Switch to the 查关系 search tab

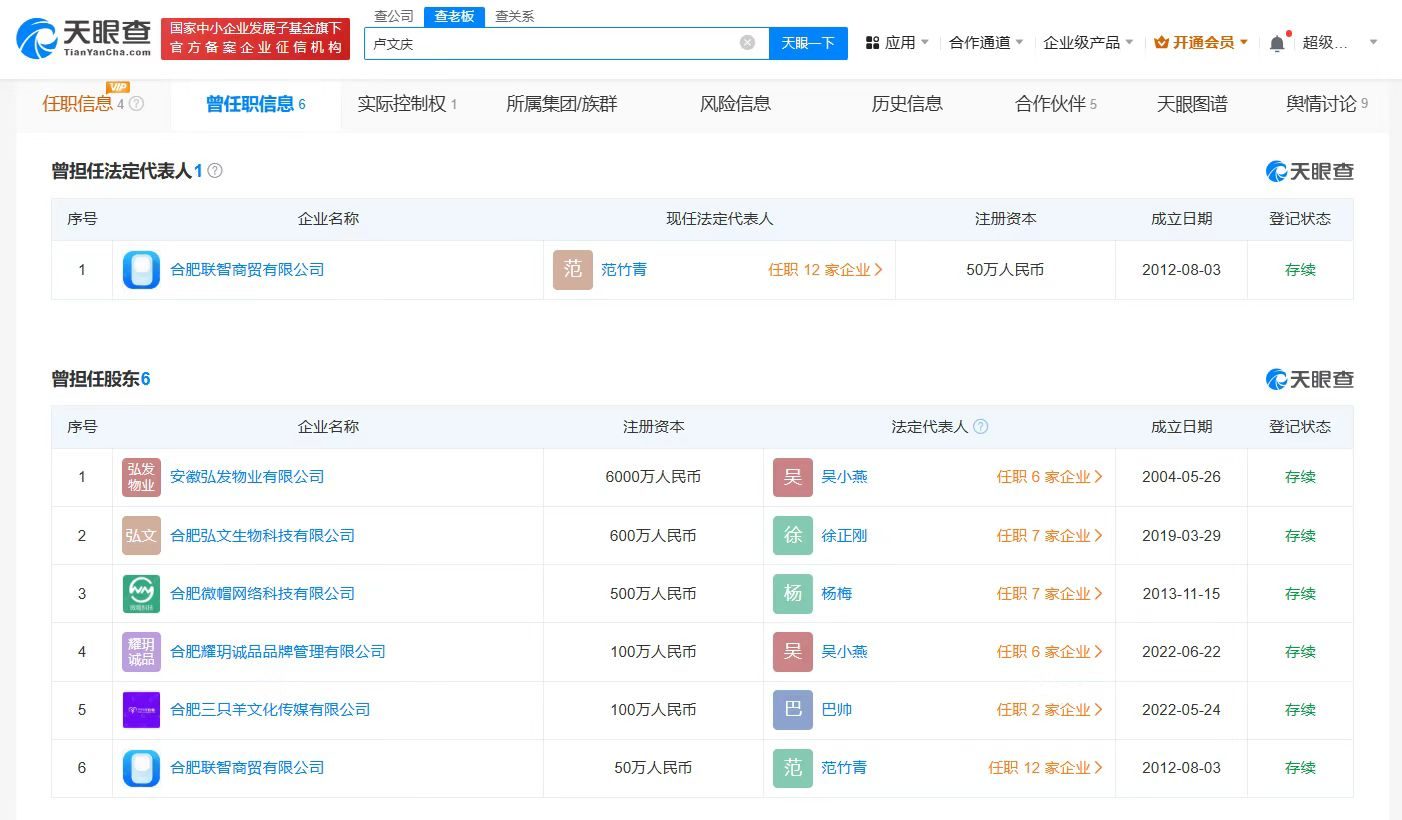click(x=513, y=16)
